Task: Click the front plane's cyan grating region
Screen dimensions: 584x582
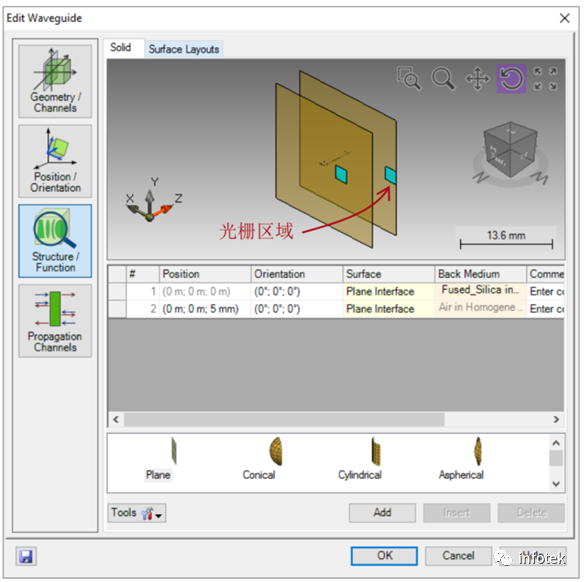Action: pos(341,174)
